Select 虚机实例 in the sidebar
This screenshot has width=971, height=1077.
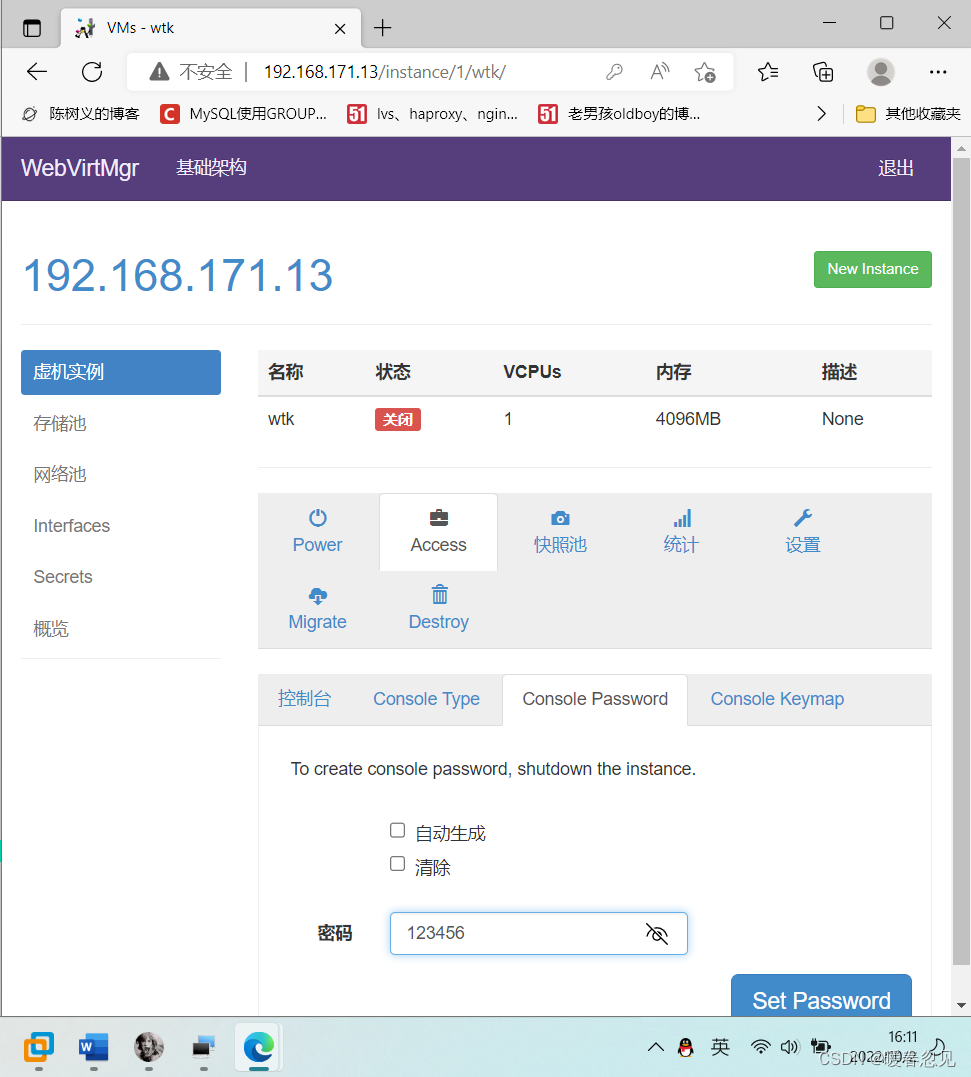pos(121,372)
